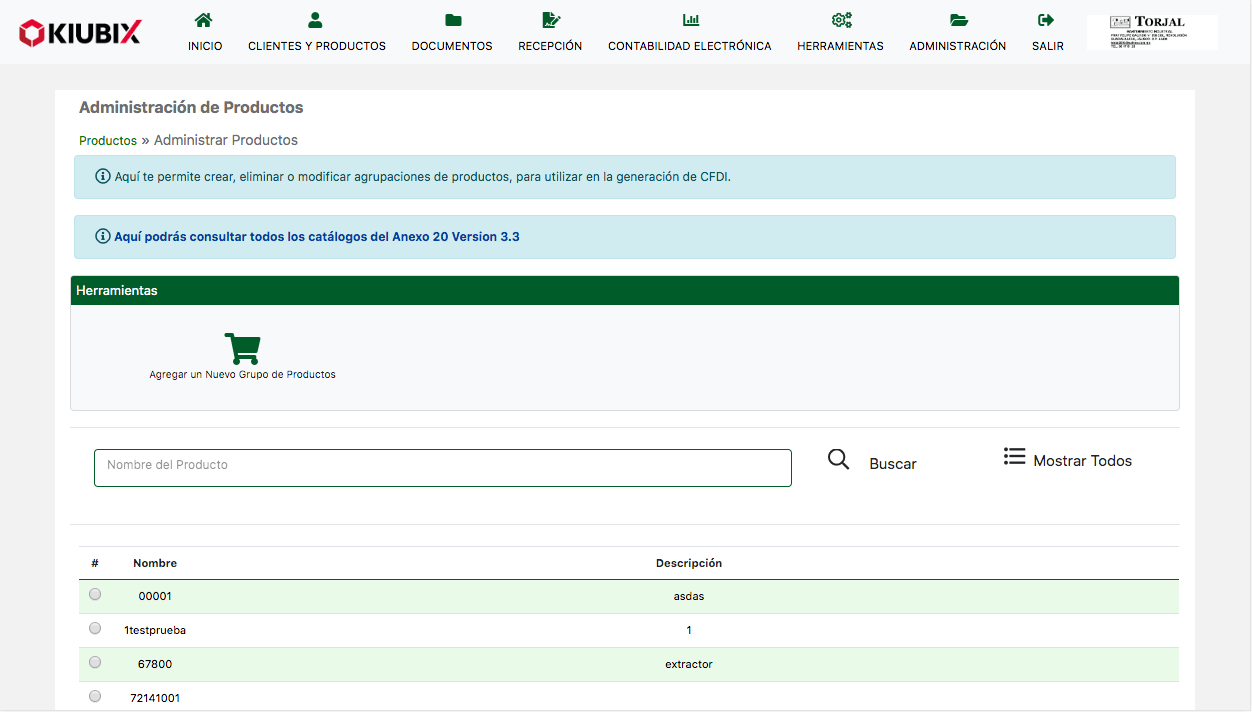Screen dimensions: 1252x712
Task: Click the Kiubix logo
Action: click(x=80, y=33)
